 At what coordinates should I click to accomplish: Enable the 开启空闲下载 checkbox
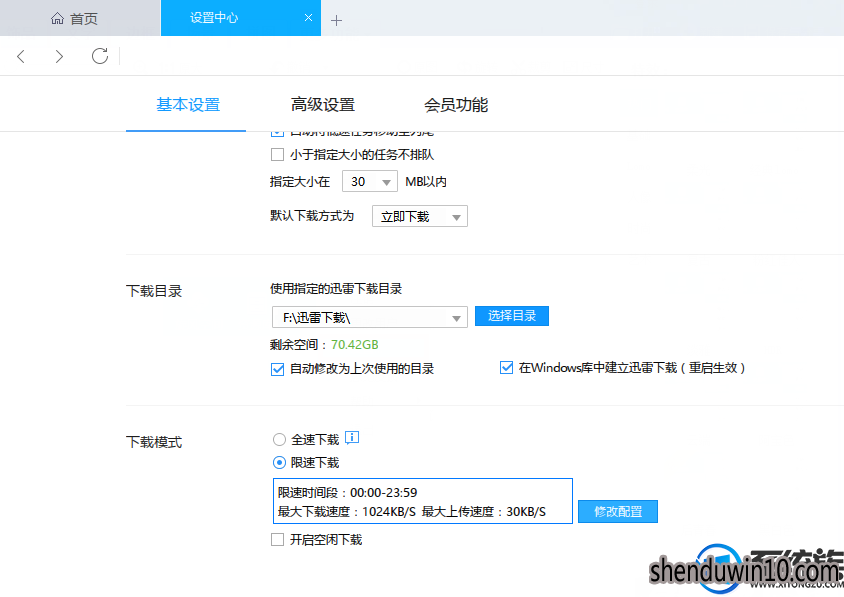pos(277,539)
